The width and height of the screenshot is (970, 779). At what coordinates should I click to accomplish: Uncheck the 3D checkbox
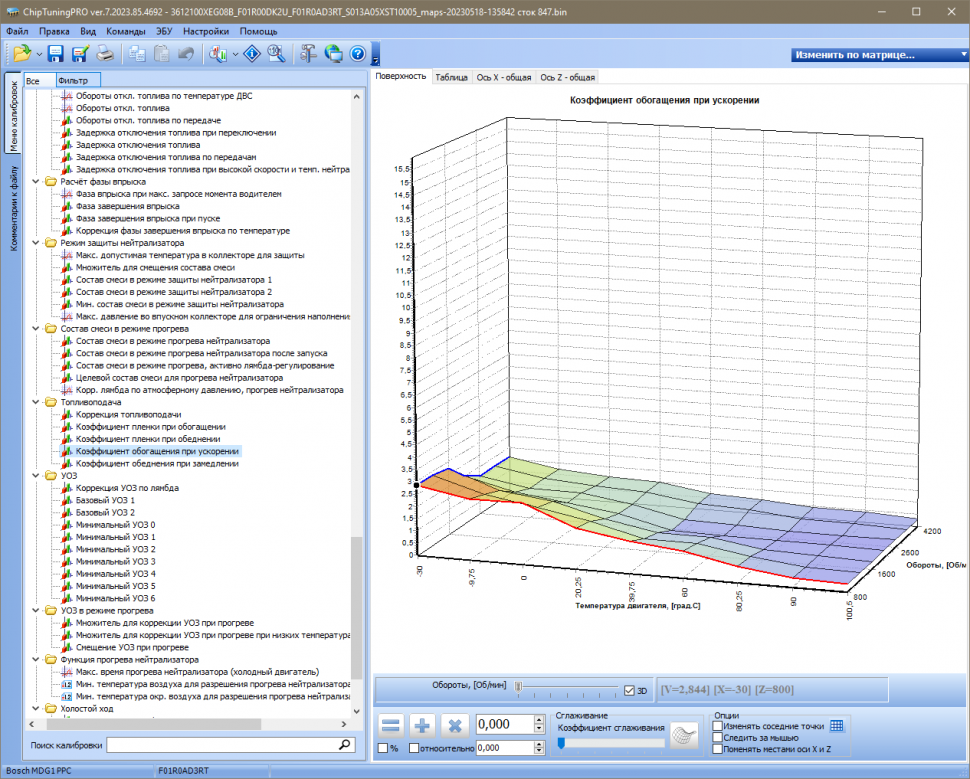click(x=629, y=690)
